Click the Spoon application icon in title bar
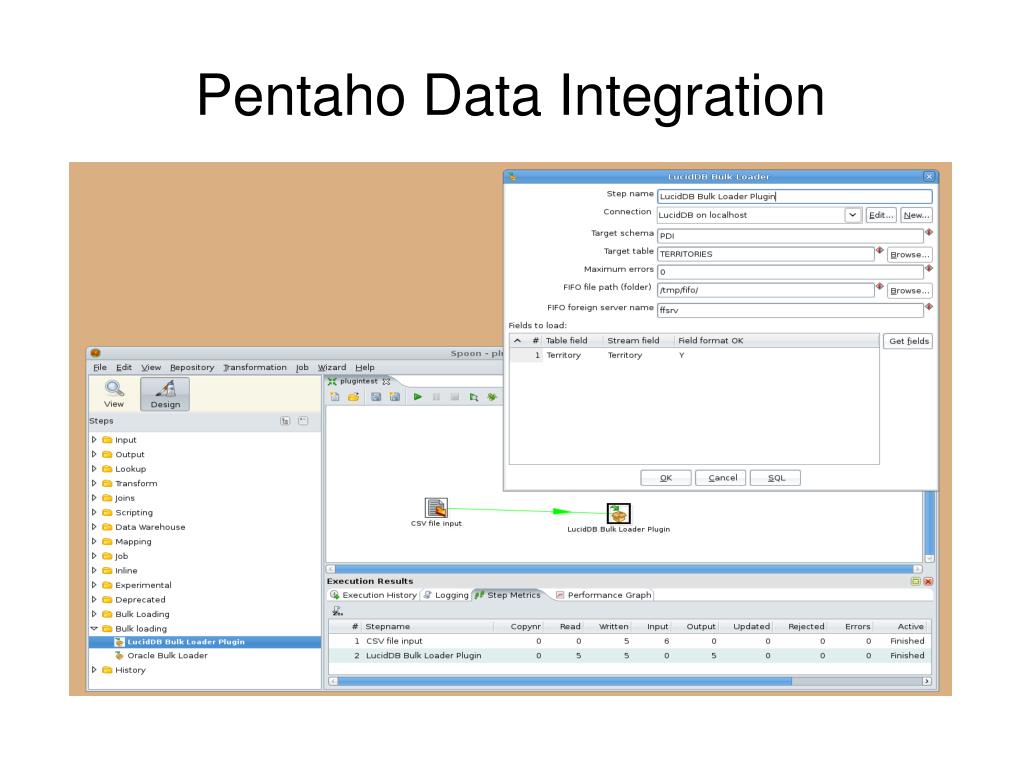The width and height of the screenshot is (1023, 767). (x=95, y=353)
